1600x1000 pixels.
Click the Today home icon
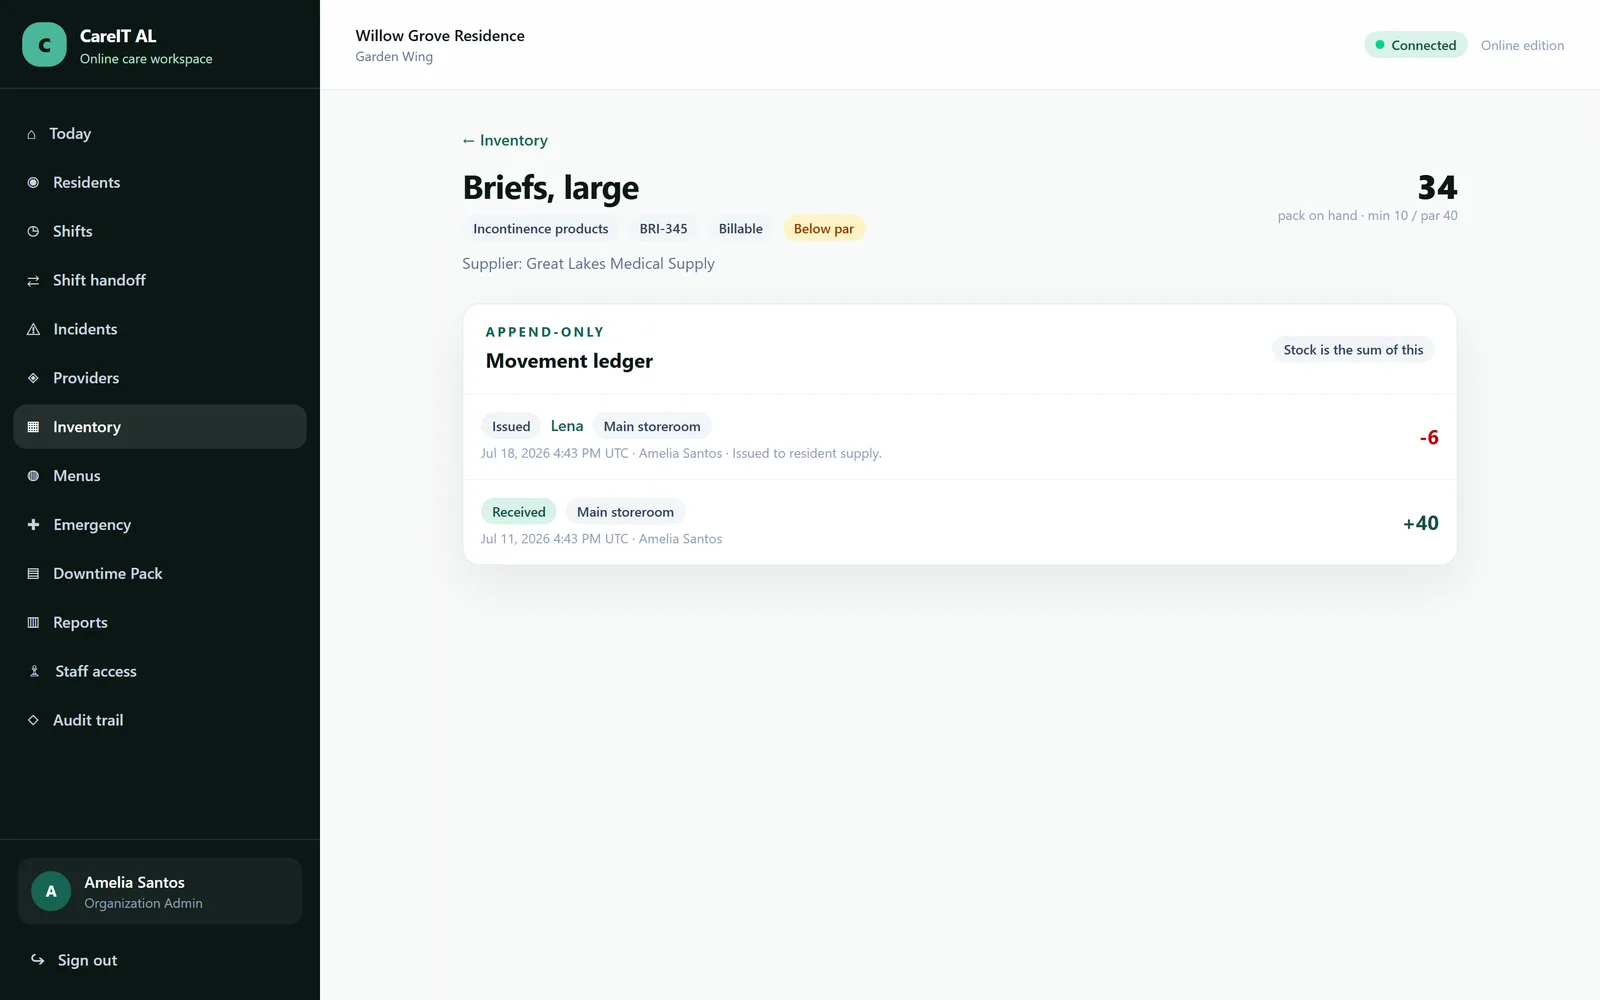(31, 134)
